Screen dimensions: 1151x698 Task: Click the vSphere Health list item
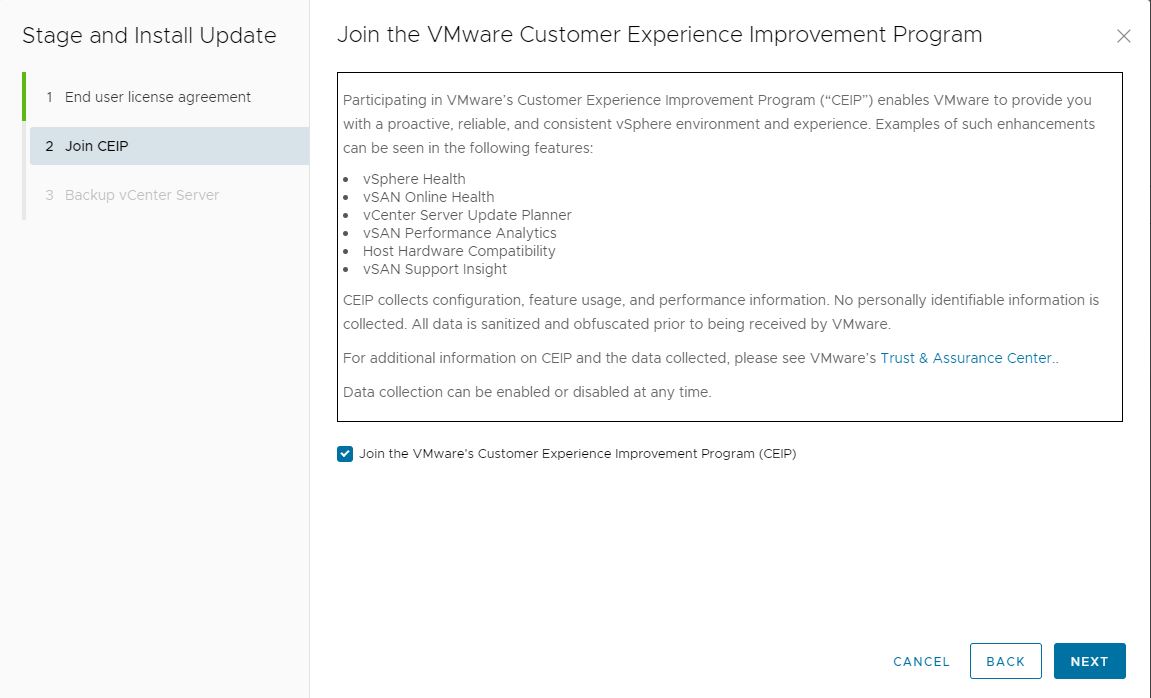414,179
